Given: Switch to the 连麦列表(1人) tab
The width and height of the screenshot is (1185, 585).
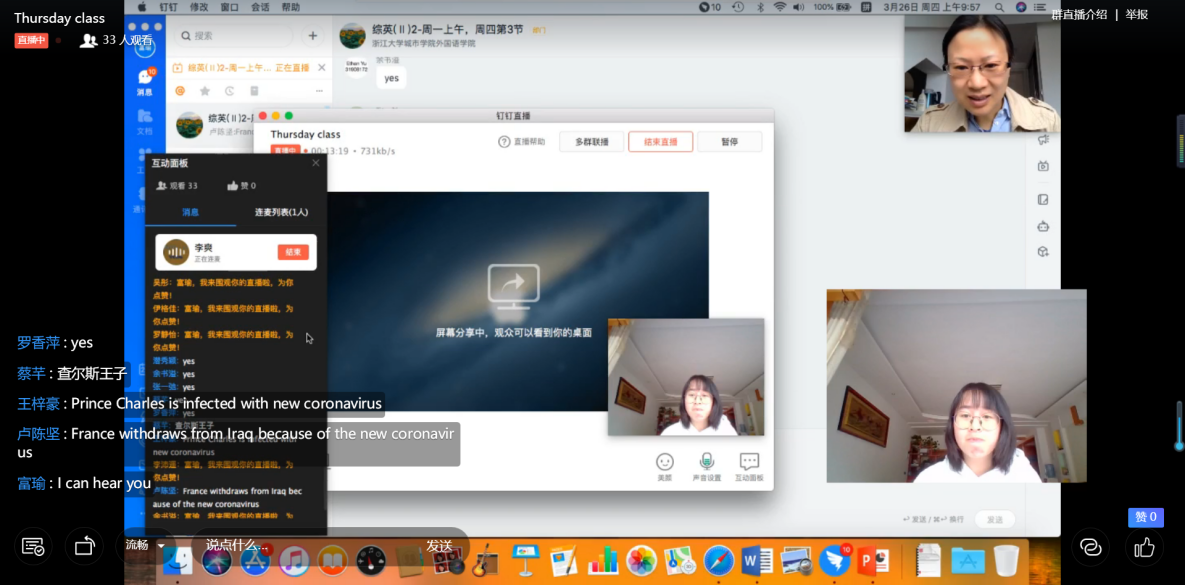Looking at the screenshot, I should (281, 212).
